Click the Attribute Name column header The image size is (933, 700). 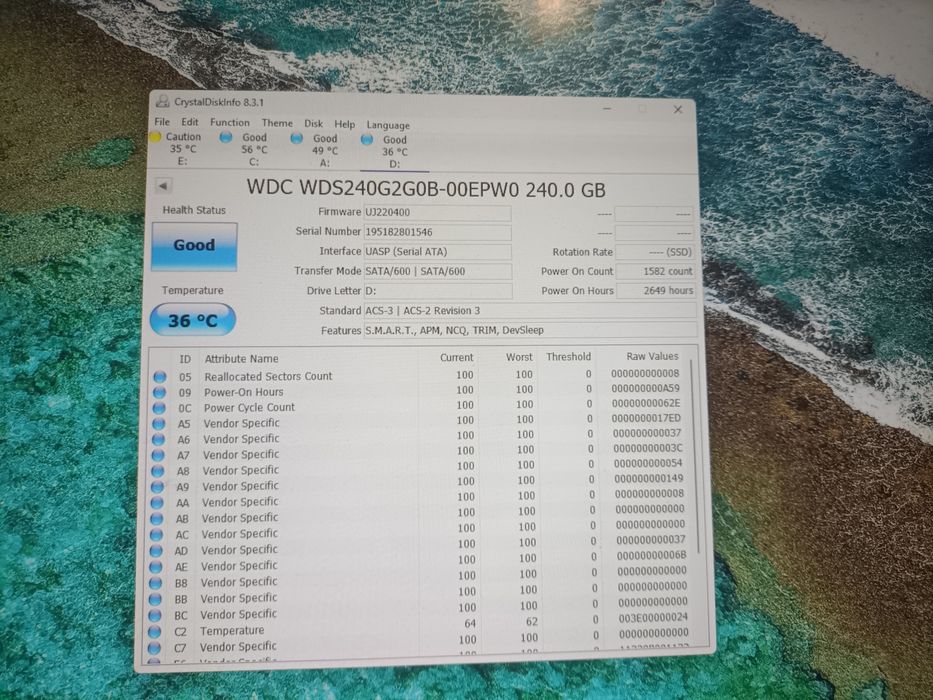coord(242,359)
